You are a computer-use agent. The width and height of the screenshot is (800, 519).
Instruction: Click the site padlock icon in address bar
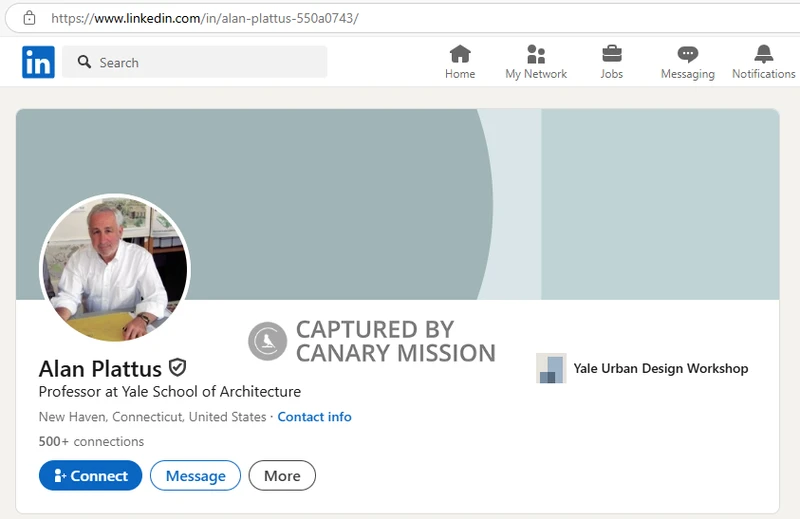pyautogui.click(x=30, y=18)
